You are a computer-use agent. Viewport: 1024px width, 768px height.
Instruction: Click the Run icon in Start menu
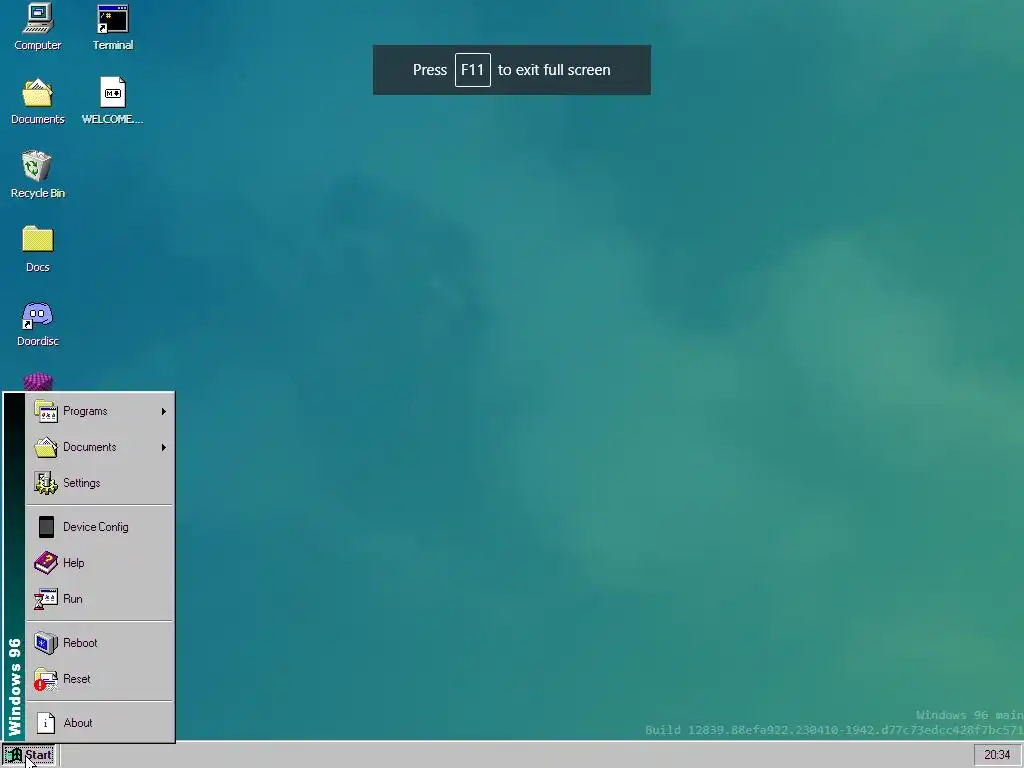[46, 599]
